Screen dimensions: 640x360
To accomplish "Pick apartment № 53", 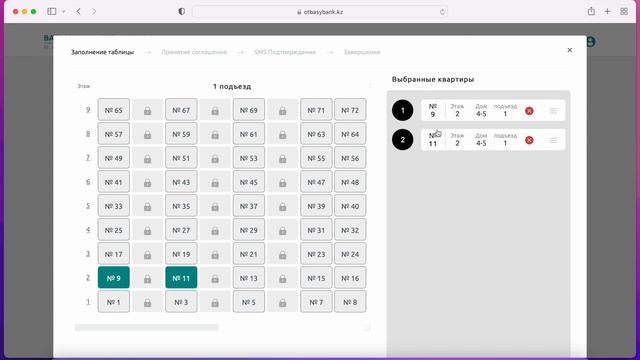I will tap(249, 158).
